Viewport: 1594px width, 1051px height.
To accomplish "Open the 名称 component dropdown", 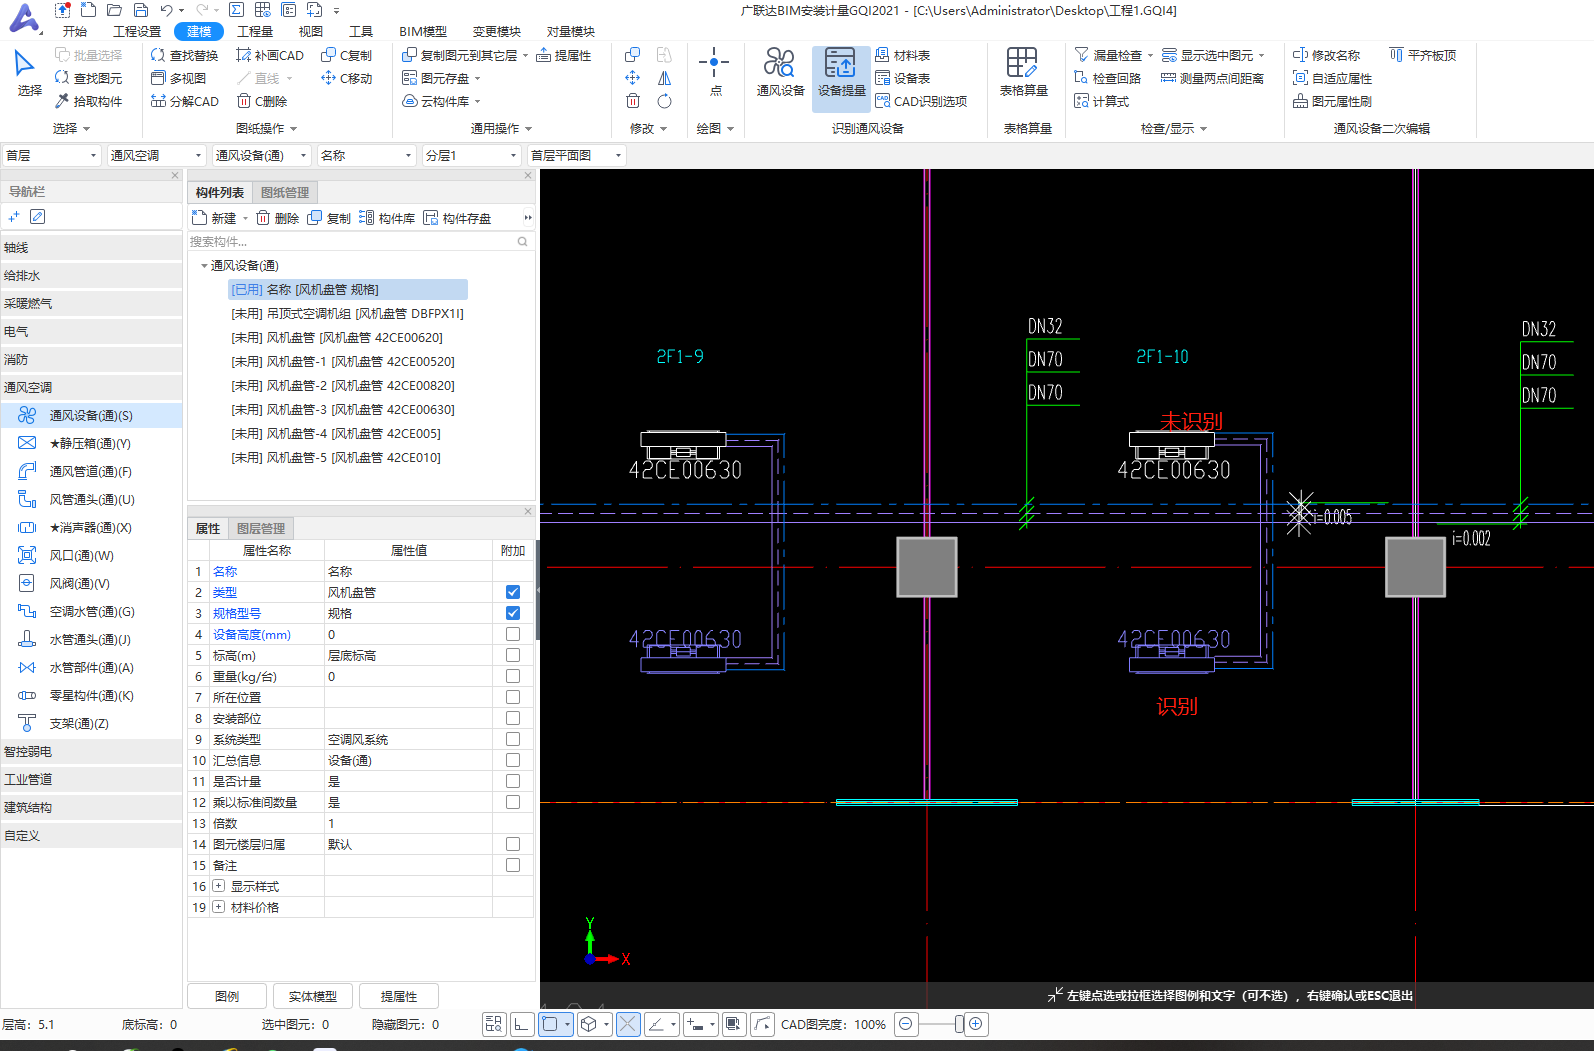I will coord(365,155).
